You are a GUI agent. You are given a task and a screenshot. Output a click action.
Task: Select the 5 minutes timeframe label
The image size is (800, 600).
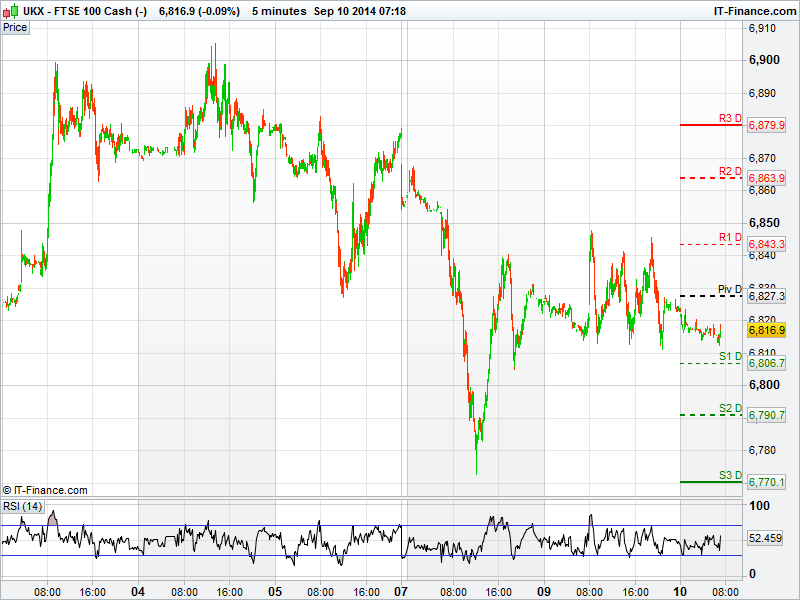(278, 10)
